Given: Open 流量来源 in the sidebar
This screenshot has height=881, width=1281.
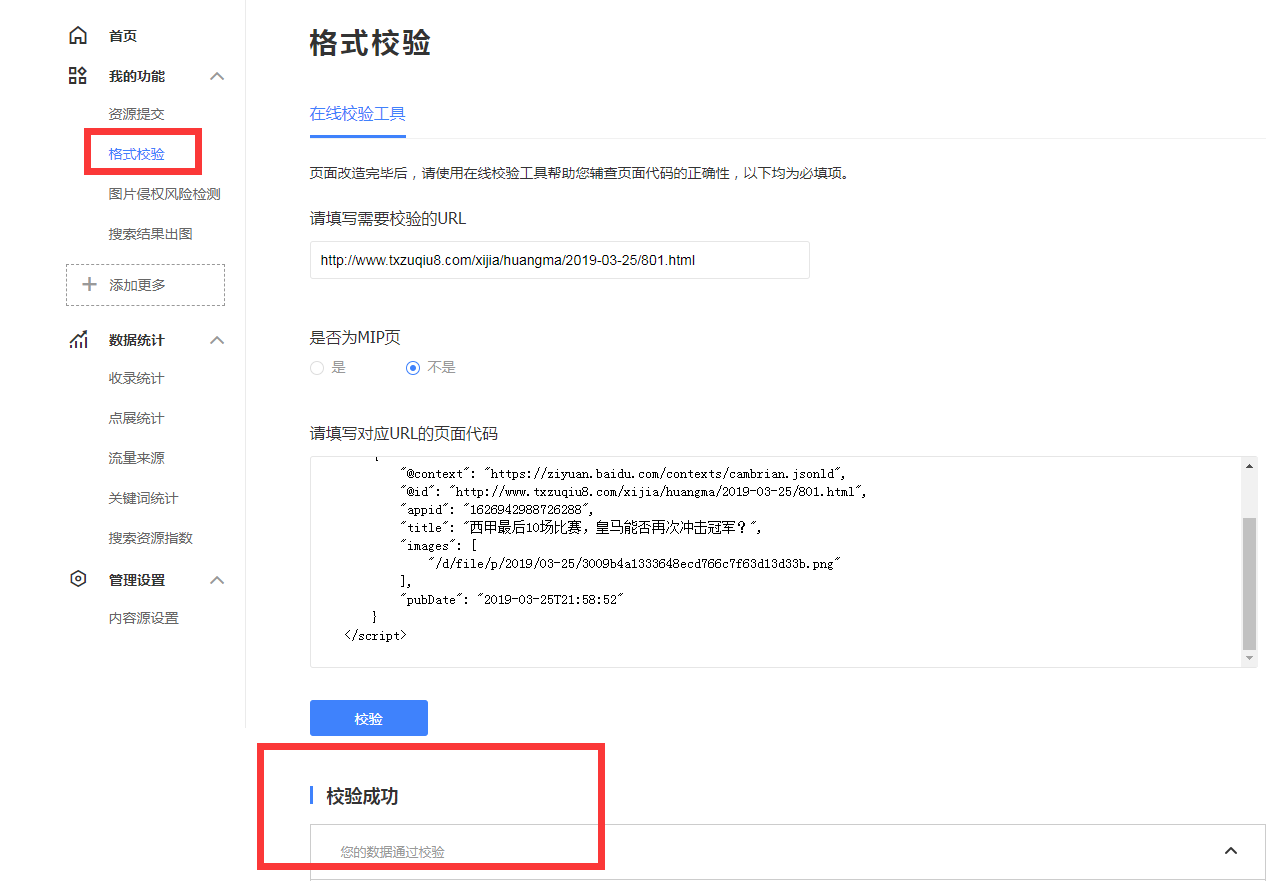Looking at the screenshot, I should 136,458.
